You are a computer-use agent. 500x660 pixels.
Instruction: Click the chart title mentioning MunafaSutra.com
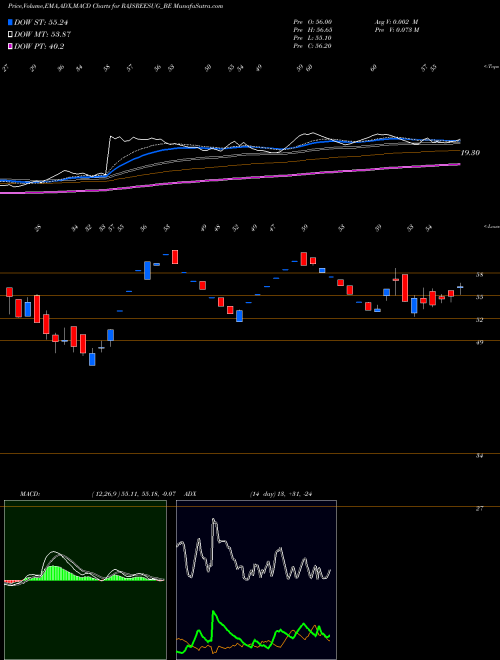[115, 6]
